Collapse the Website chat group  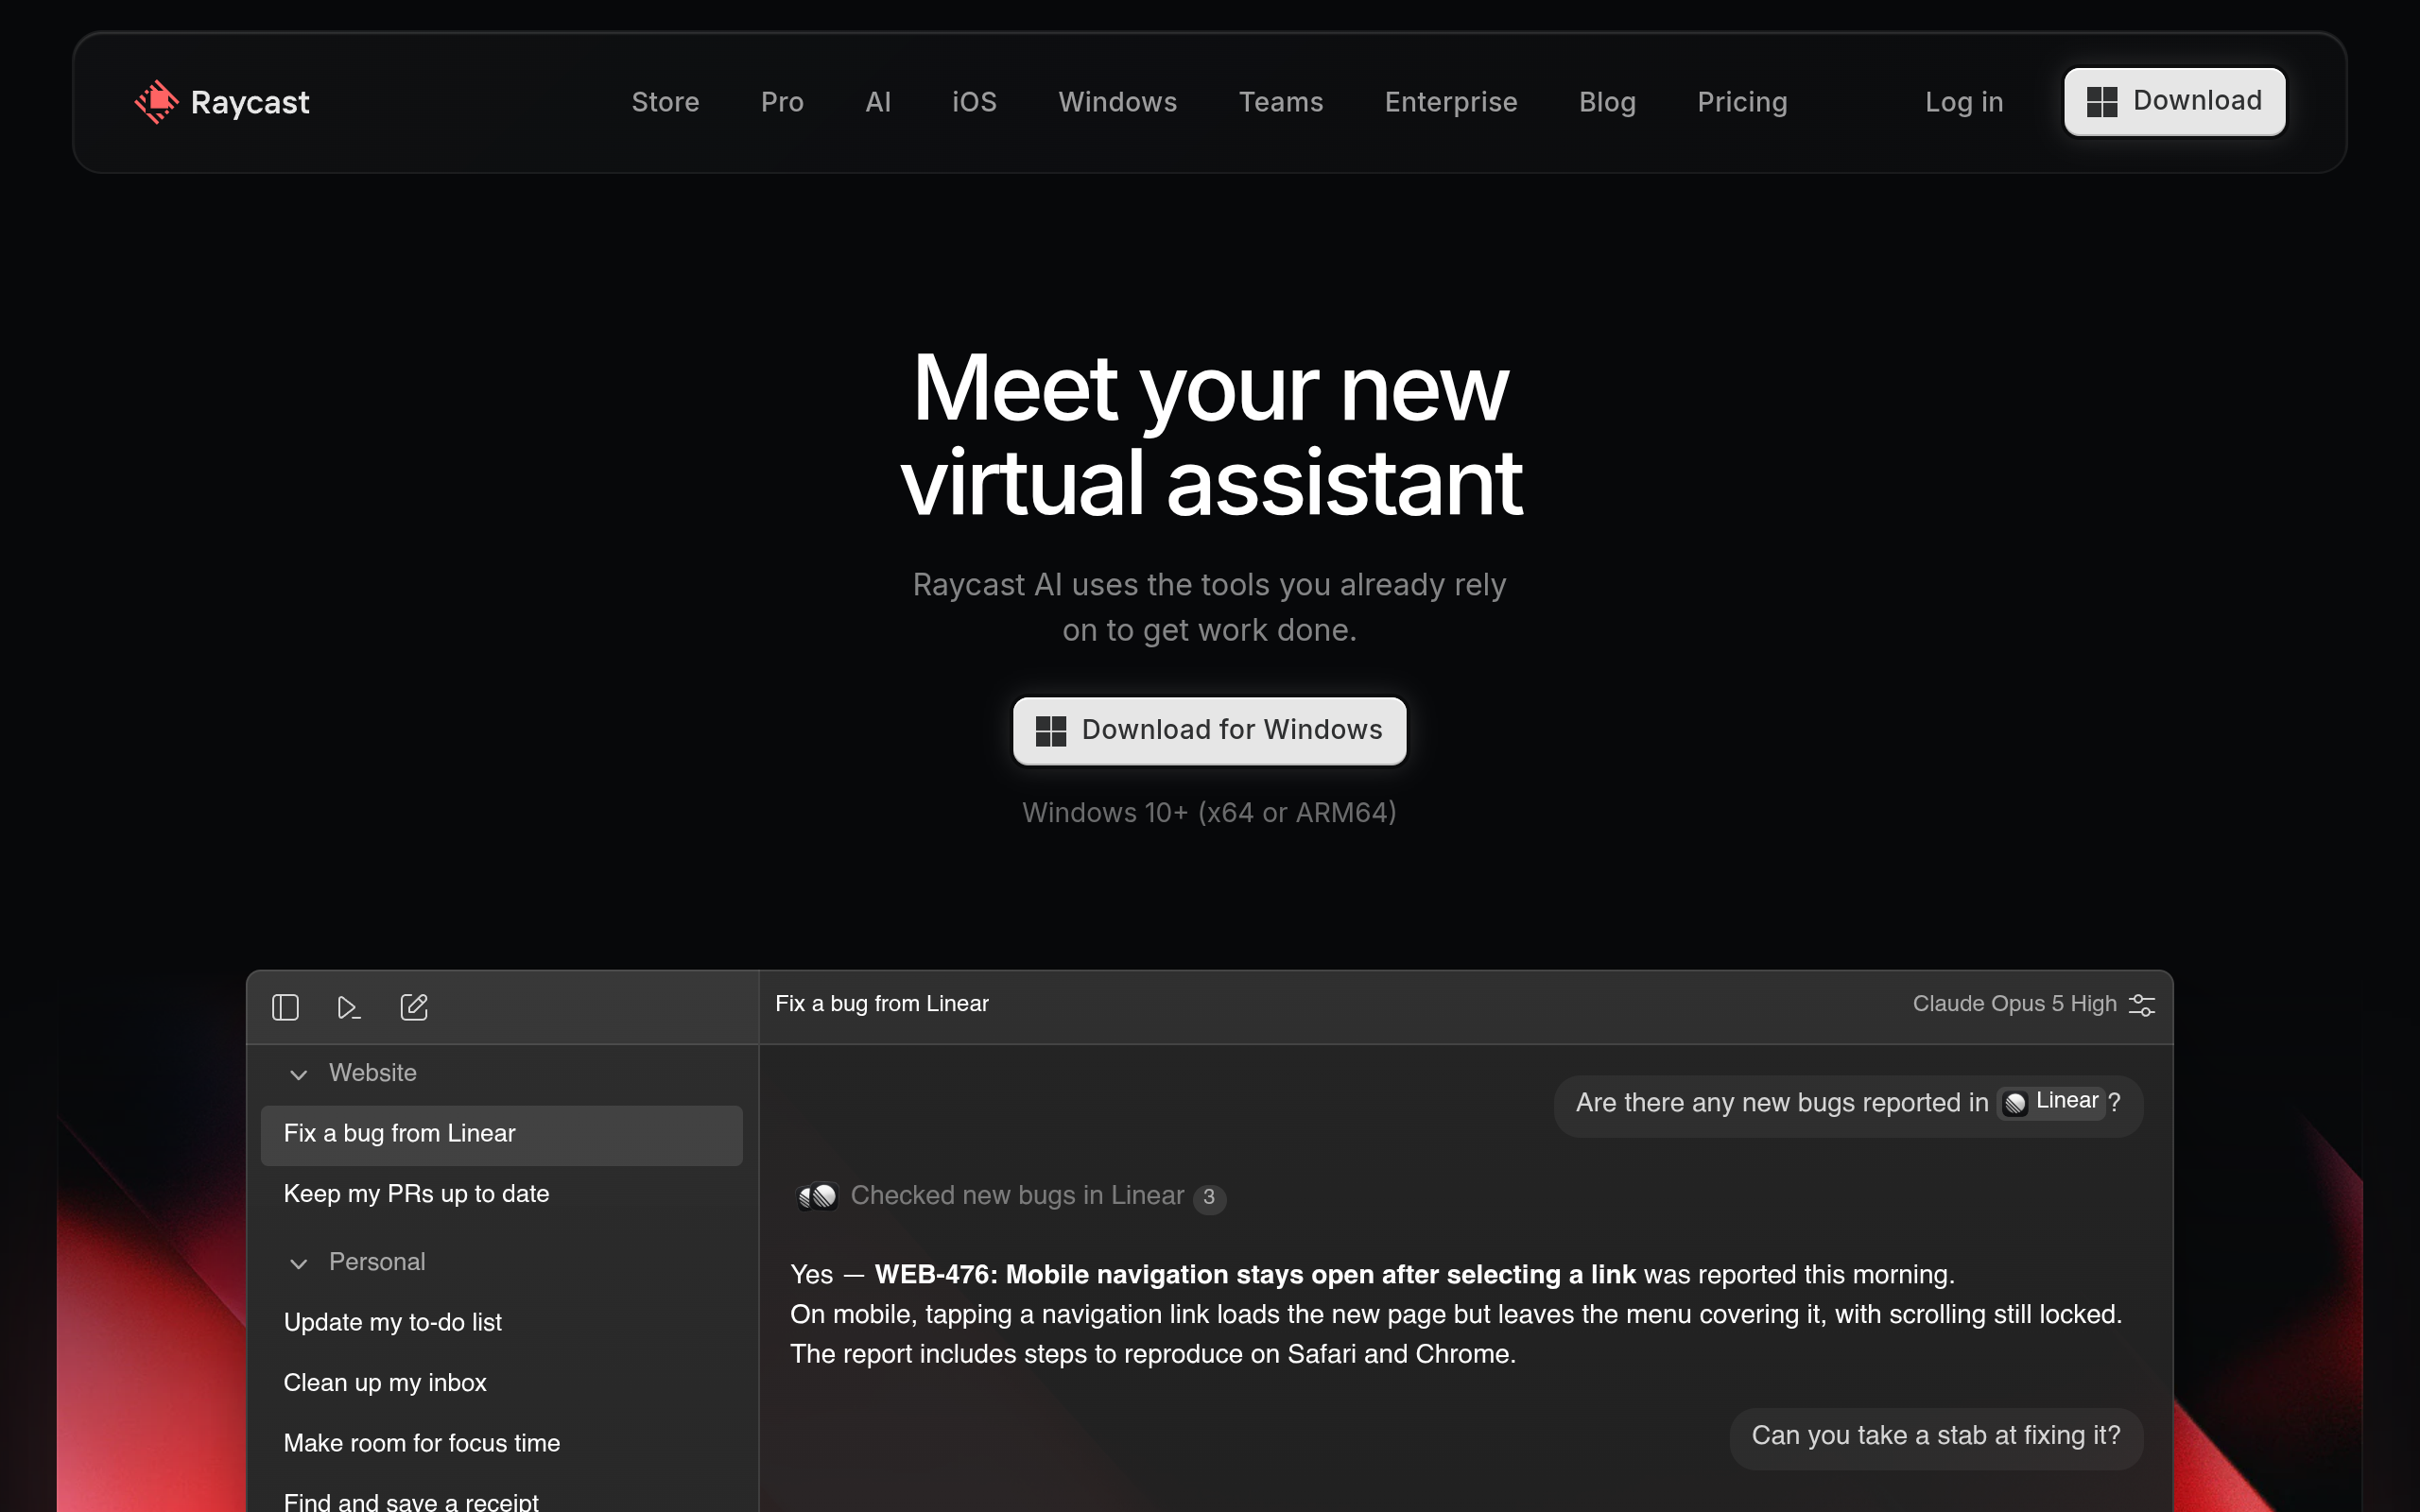(x=298, y=1074)
